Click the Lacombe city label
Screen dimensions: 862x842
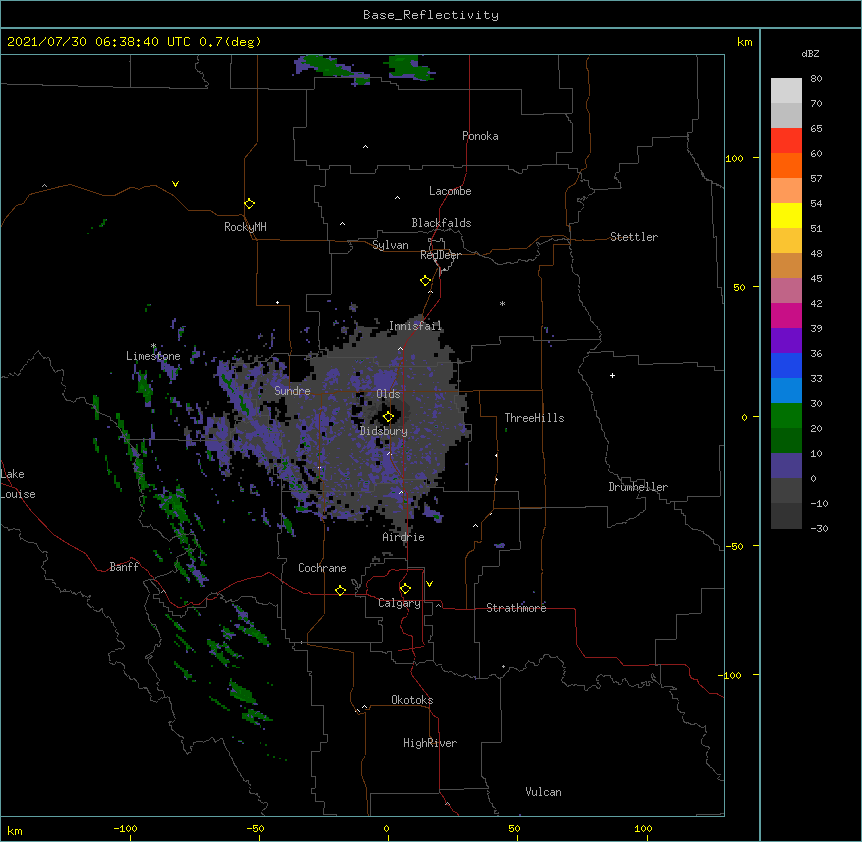tap(450, 191)
